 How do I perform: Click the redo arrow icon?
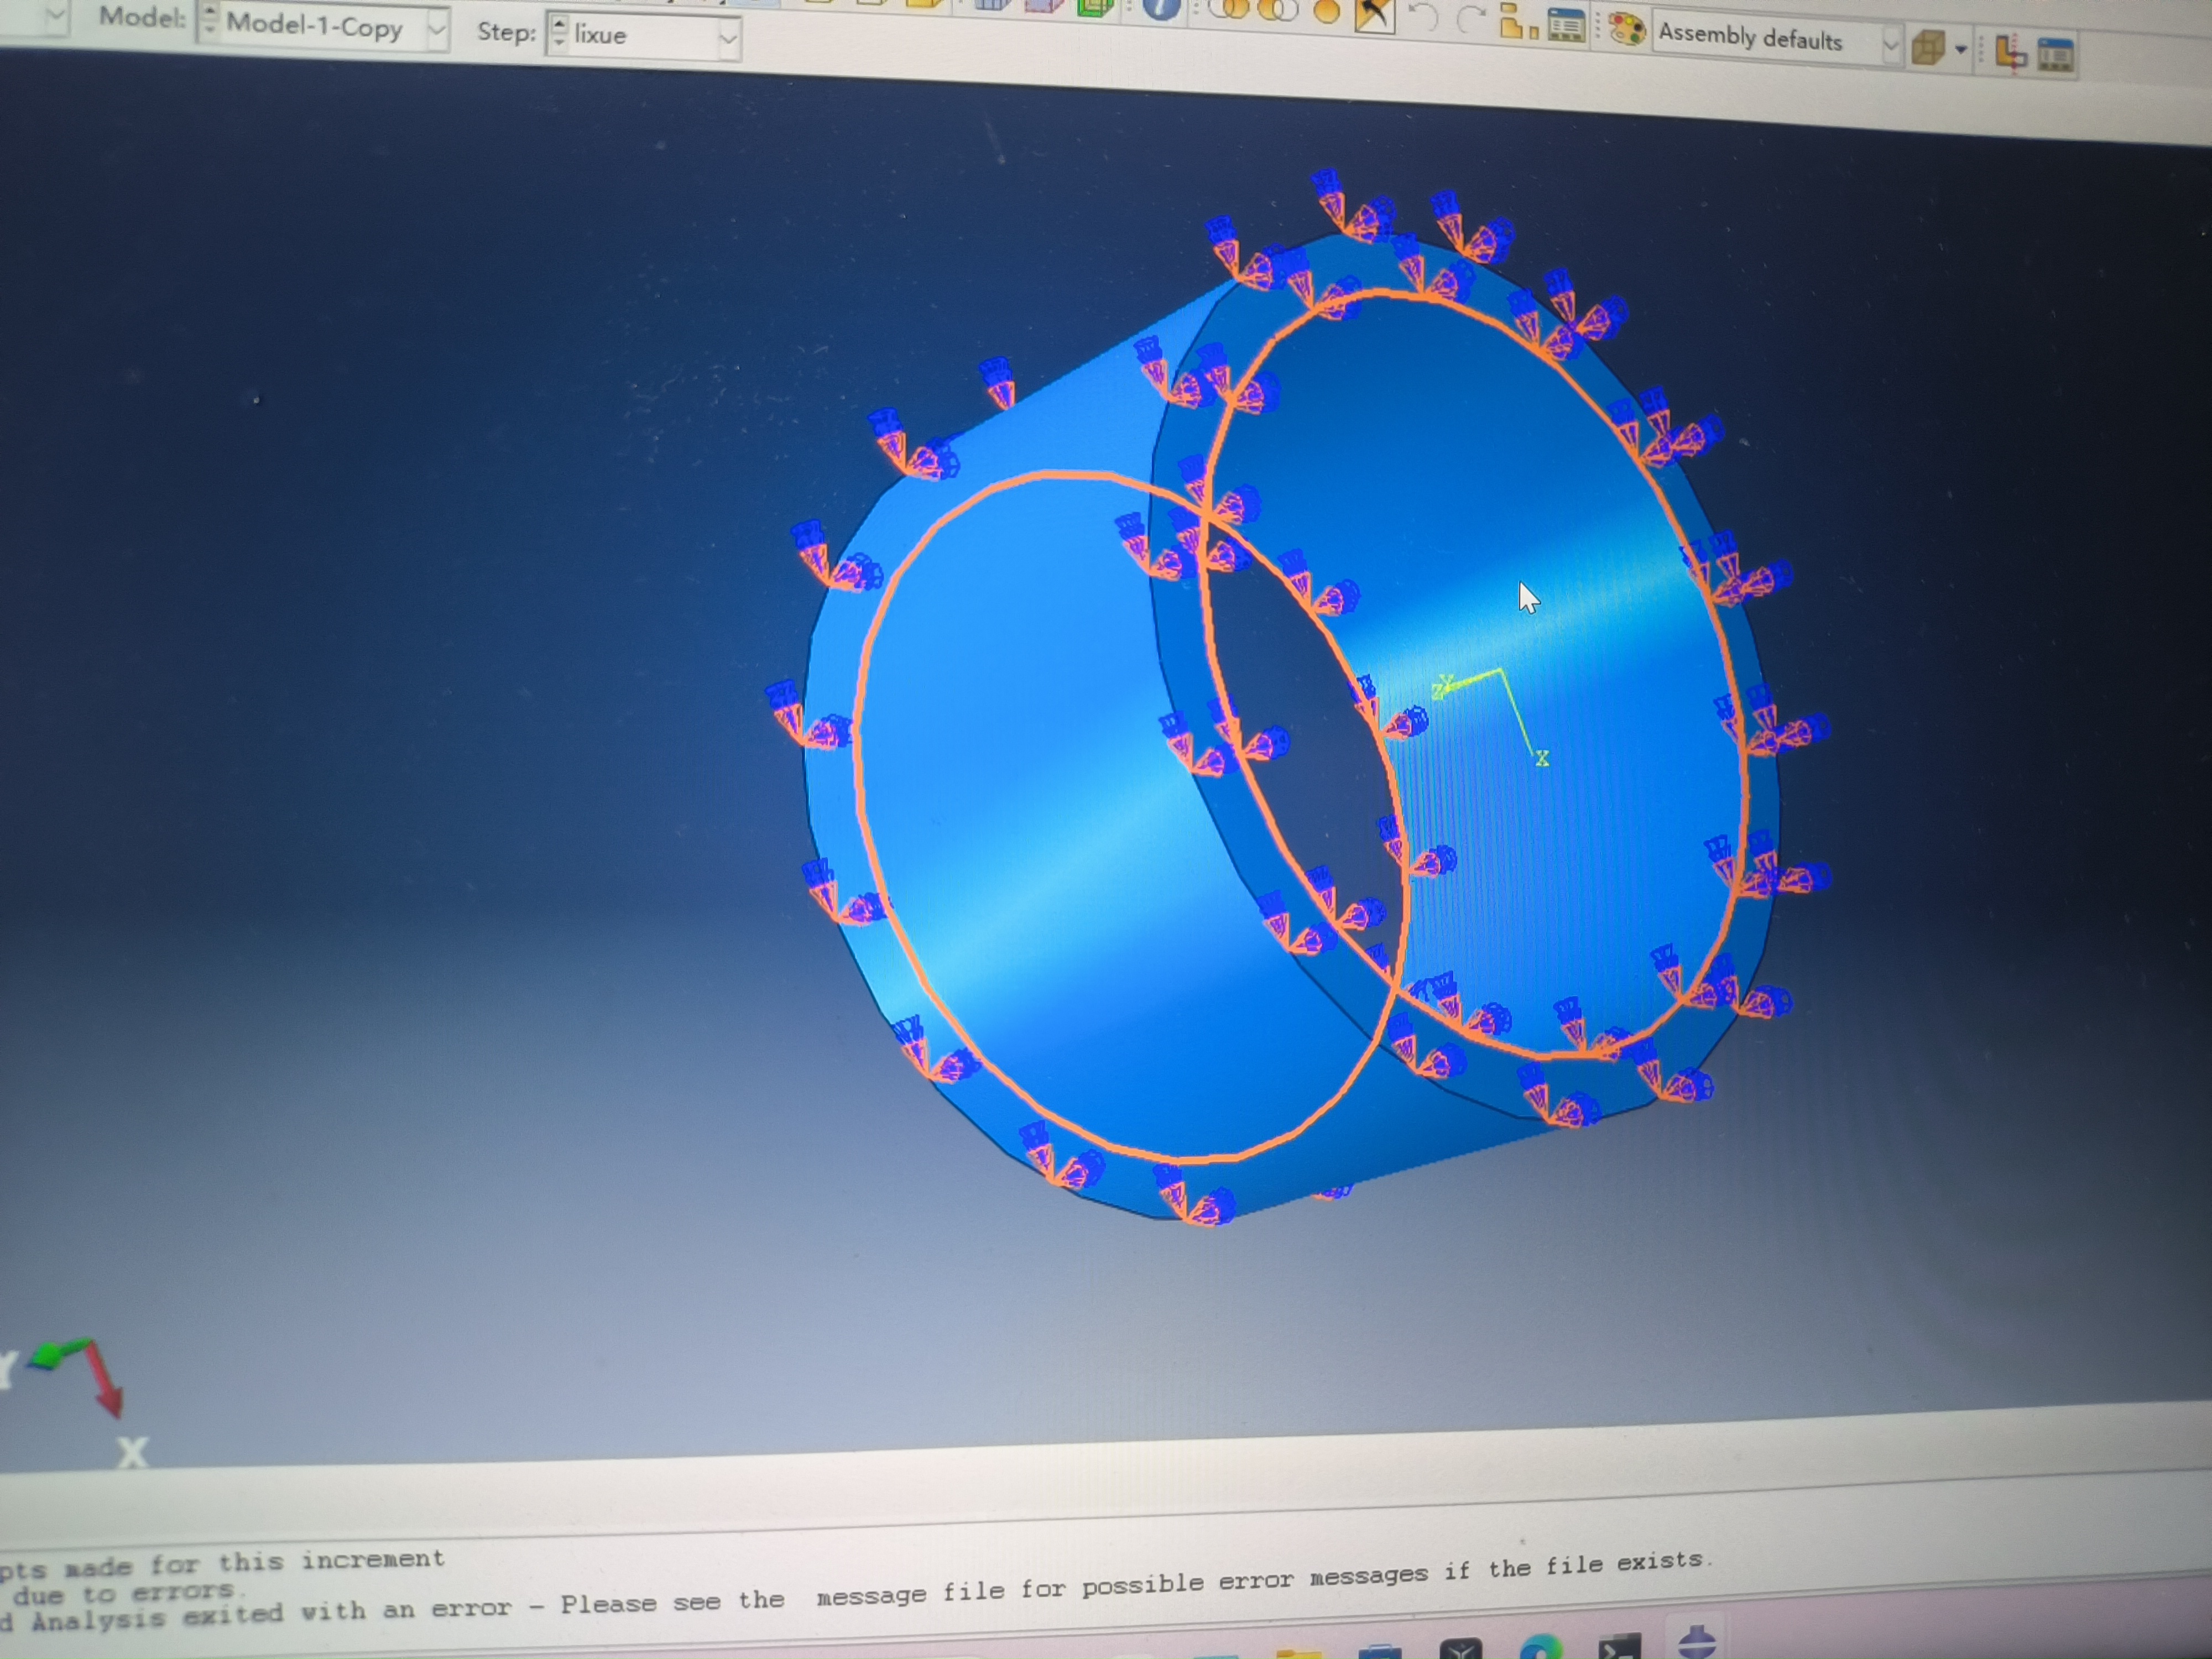tap(1470, 19)
